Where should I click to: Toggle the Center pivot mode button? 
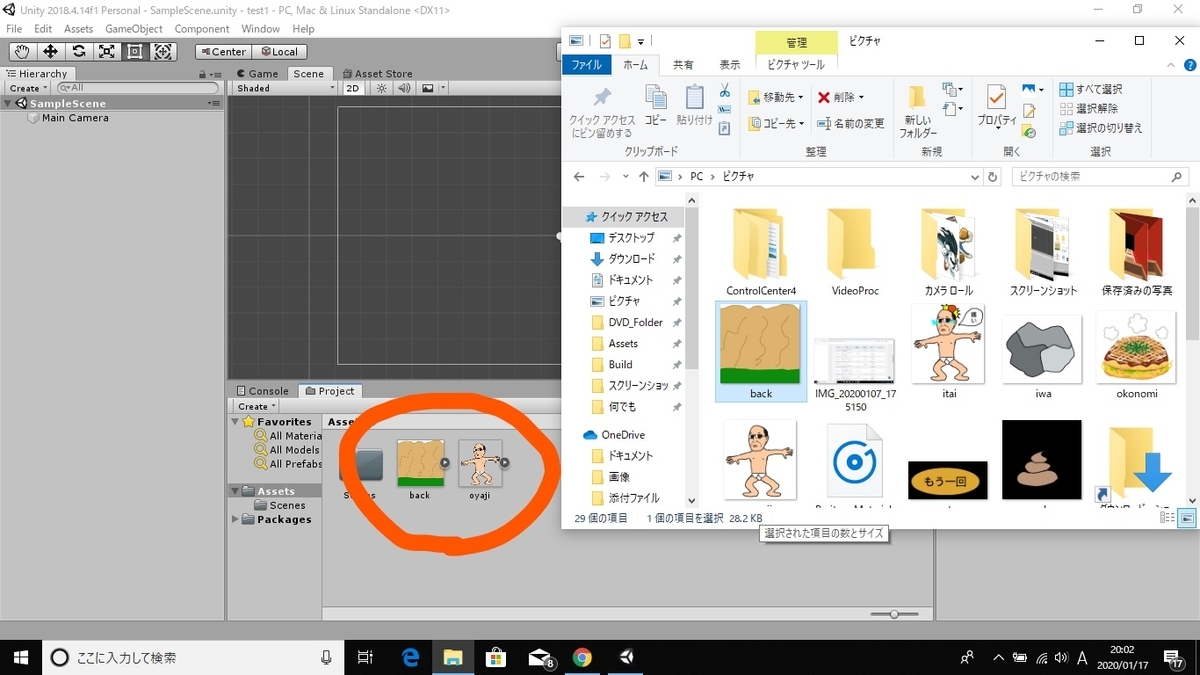click(223, 52)
